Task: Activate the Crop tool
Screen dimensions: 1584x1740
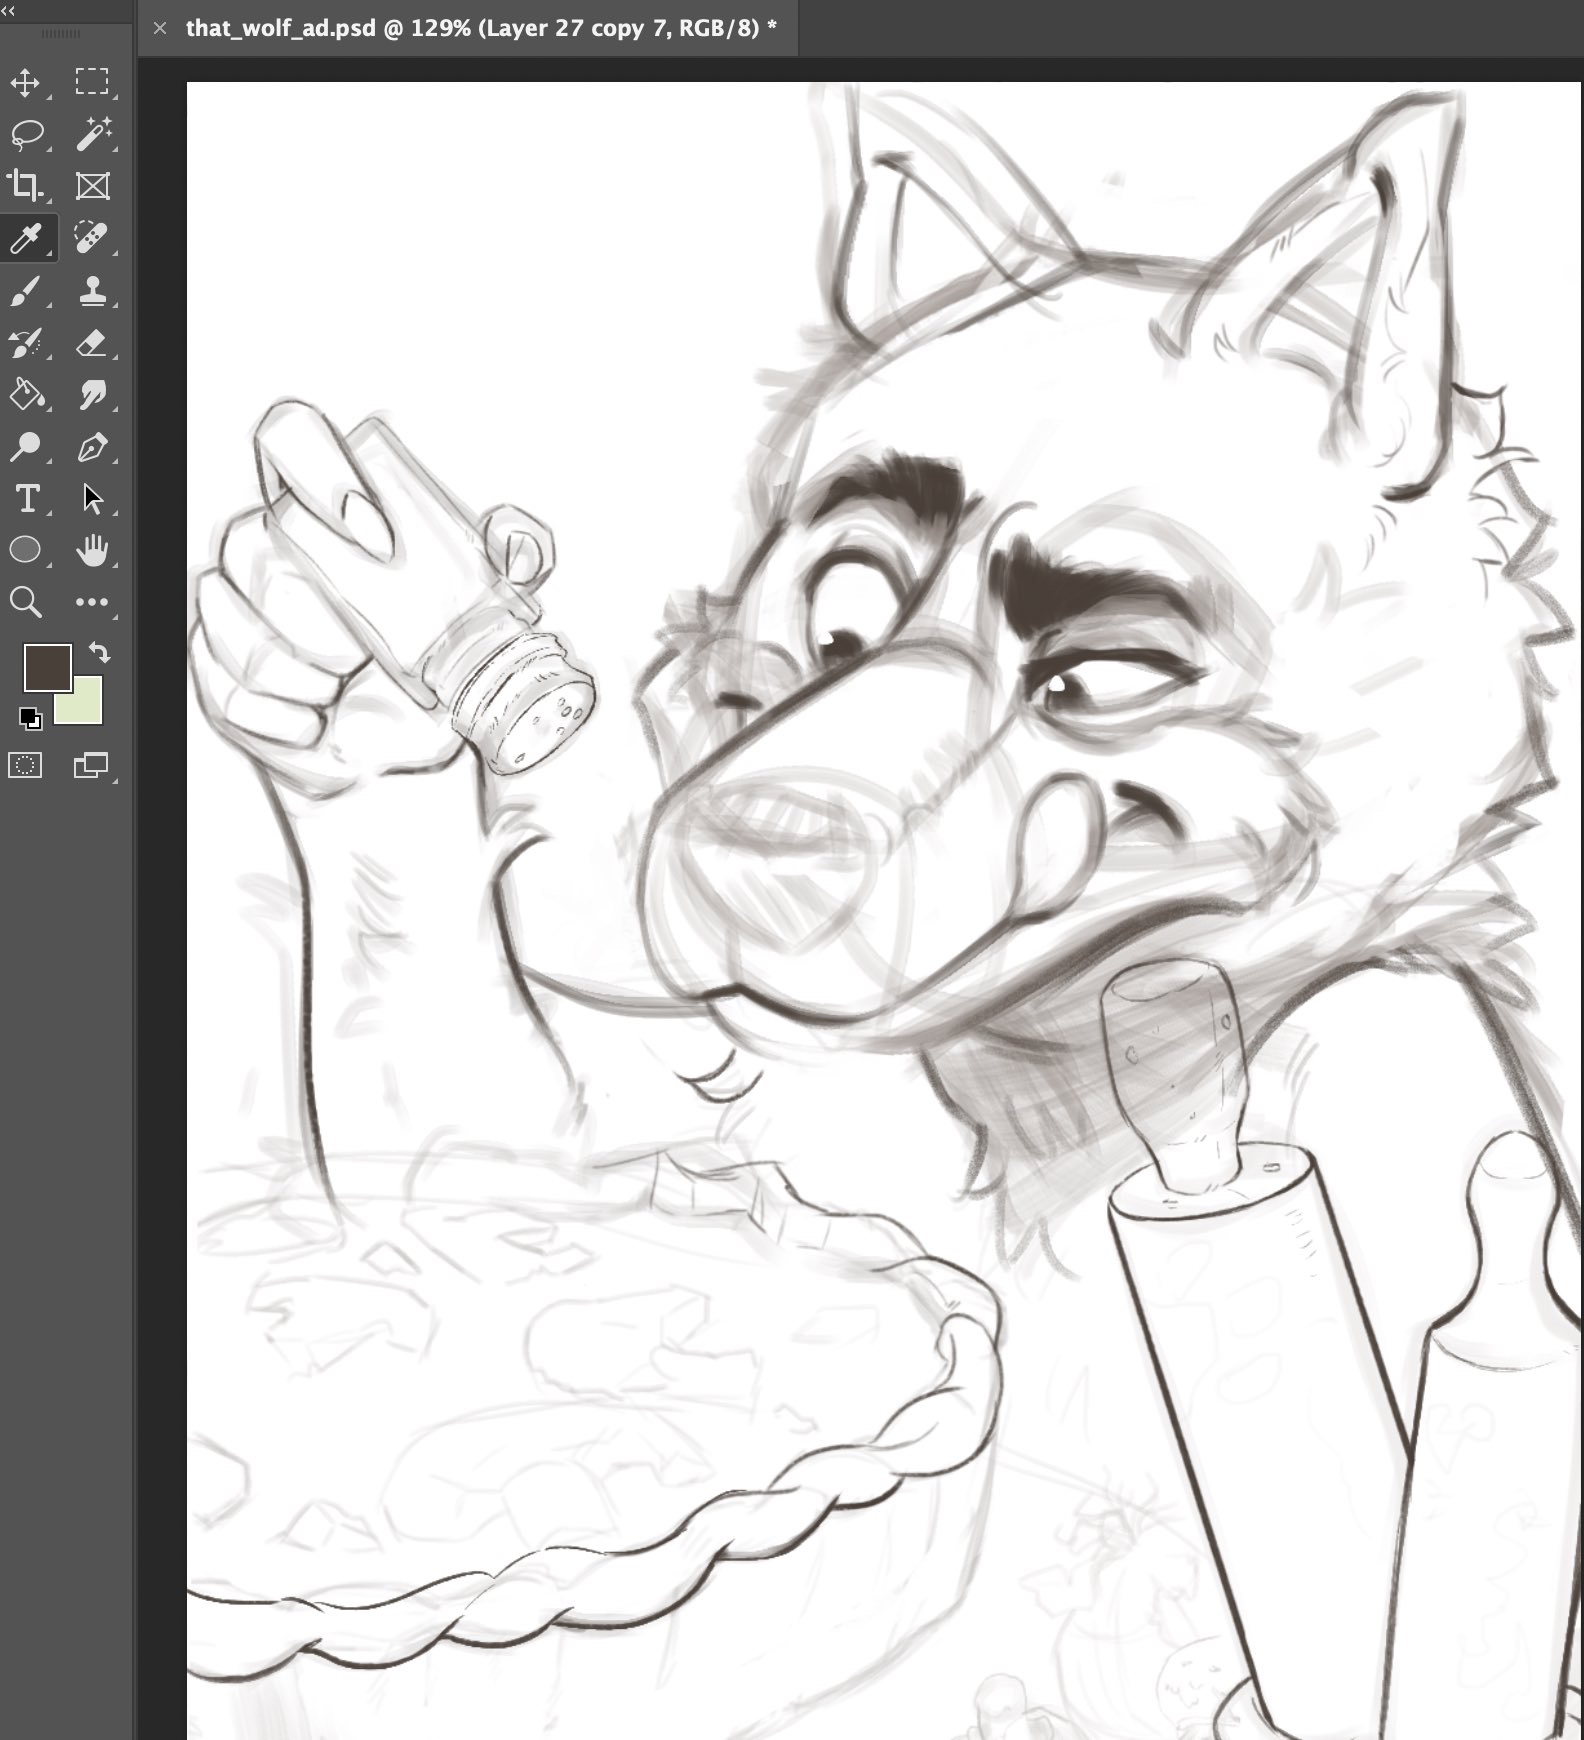Action: (25, 186)
